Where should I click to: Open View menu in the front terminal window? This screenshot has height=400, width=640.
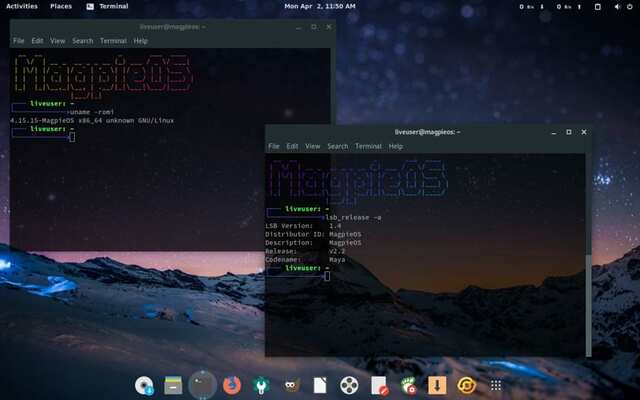point(313,146)
